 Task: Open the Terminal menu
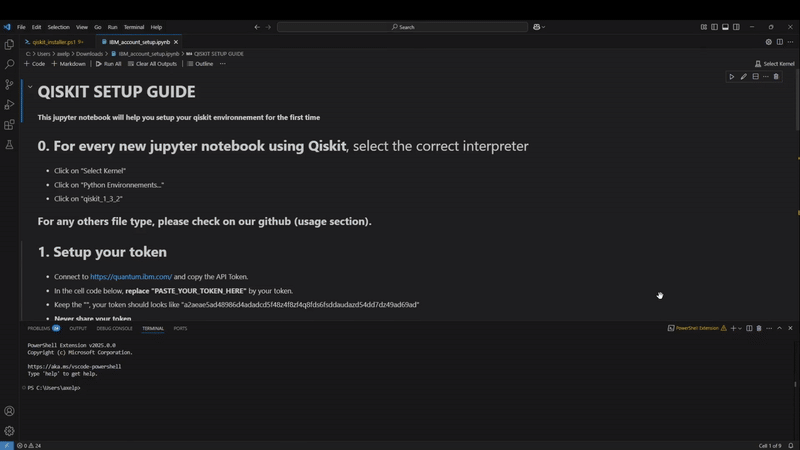(x=134, y=27)
